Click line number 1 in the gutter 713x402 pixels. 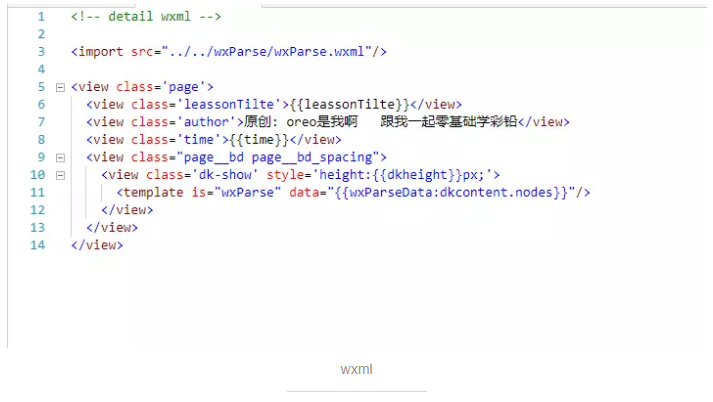(x=41, y=17)
